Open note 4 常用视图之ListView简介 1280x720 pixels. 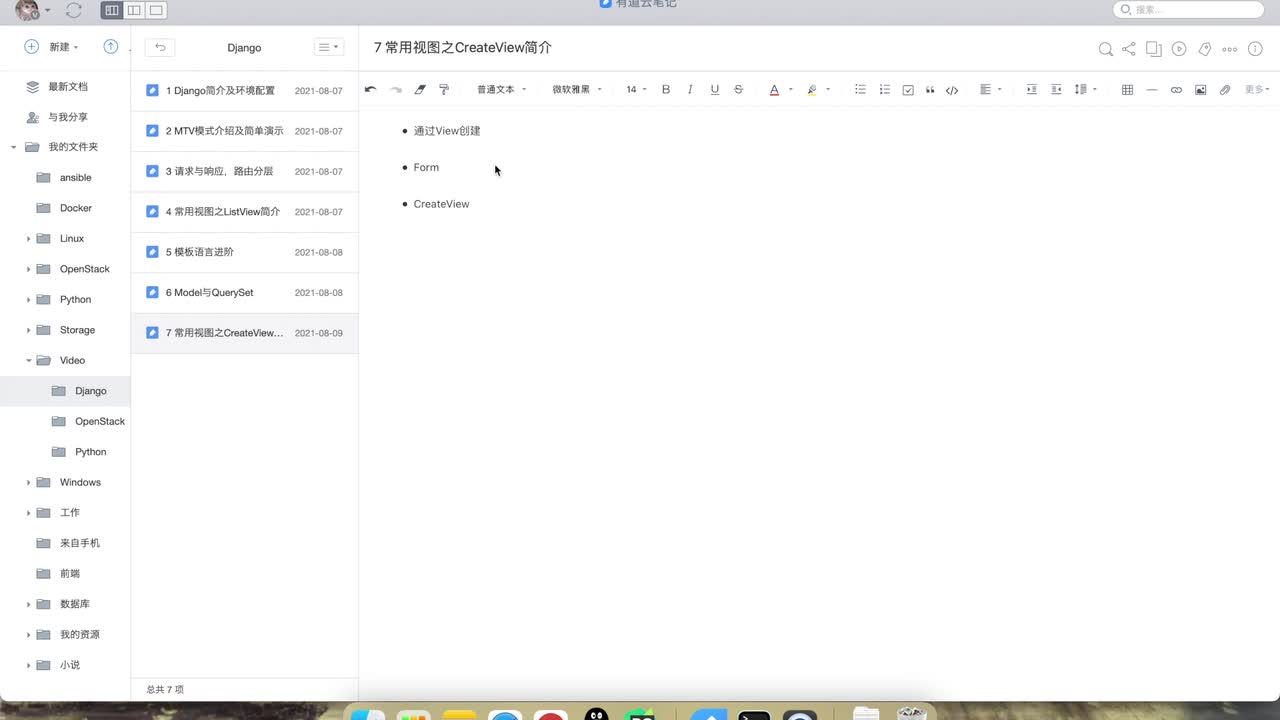(245, 212)
